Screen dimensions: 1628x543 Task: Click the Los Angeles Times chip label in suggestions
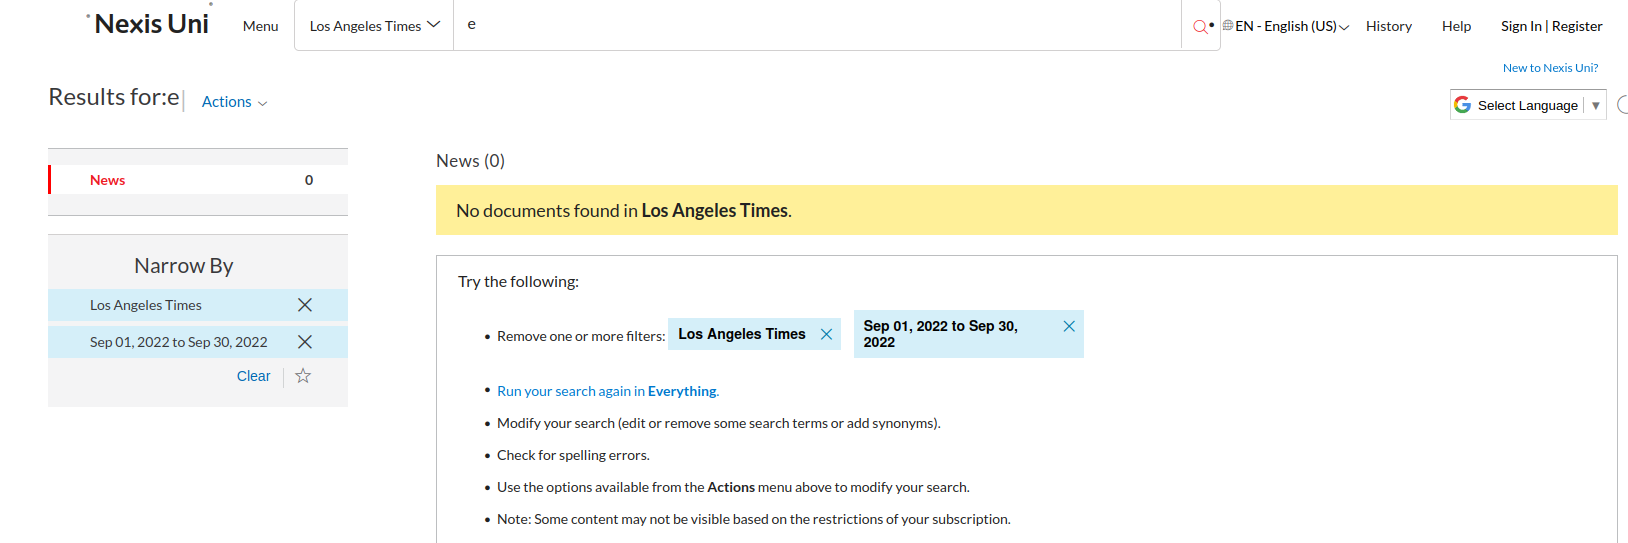point(742,334)
